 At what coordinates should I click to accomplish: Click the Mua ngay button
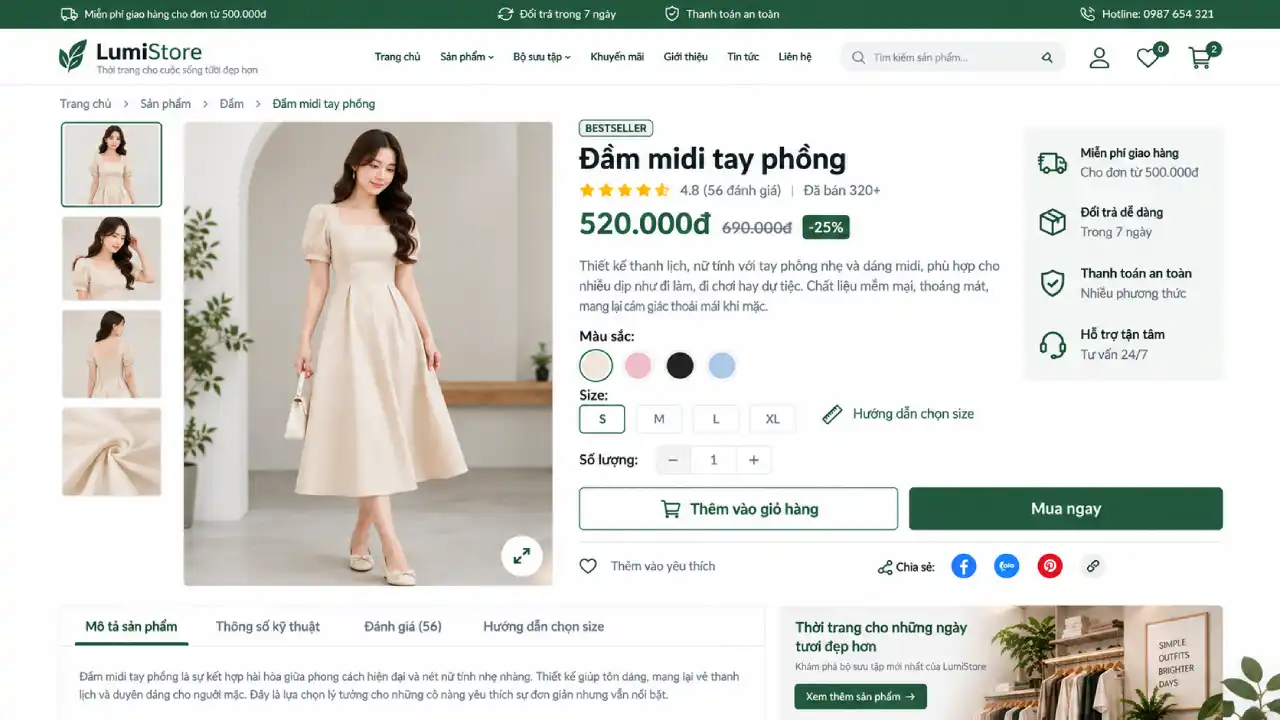pyautogui.click(x=1066, y=509)
